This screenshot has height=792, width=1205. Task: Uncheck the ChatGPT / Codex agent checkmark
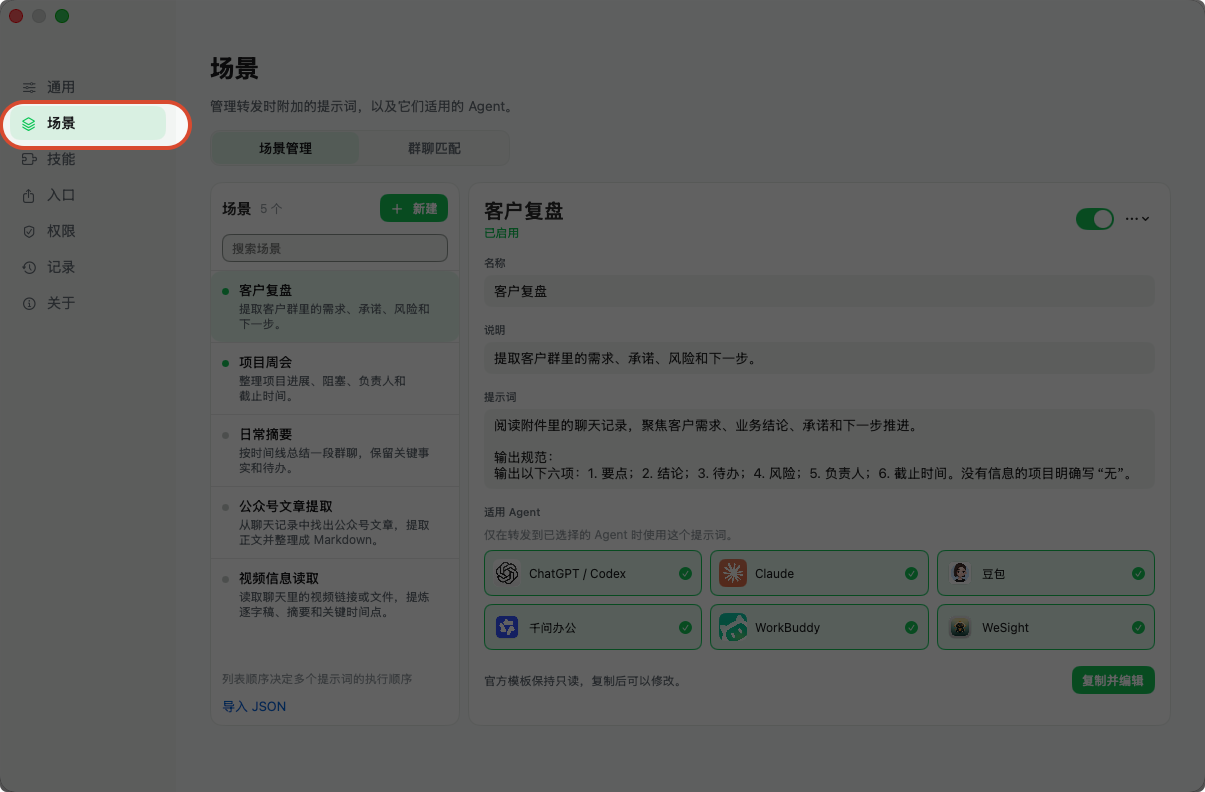(685, 574)
